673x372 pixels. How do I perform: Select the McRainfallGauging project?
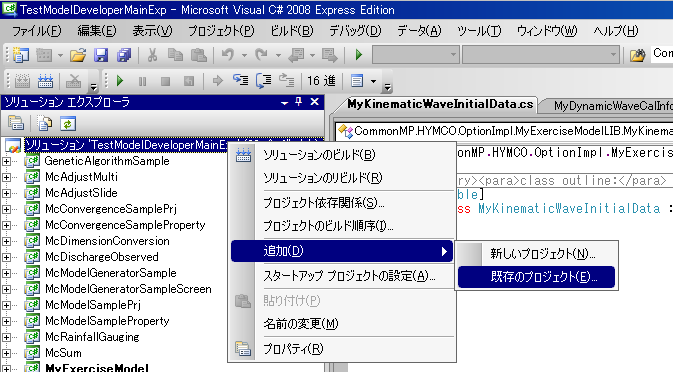(92, 337)
